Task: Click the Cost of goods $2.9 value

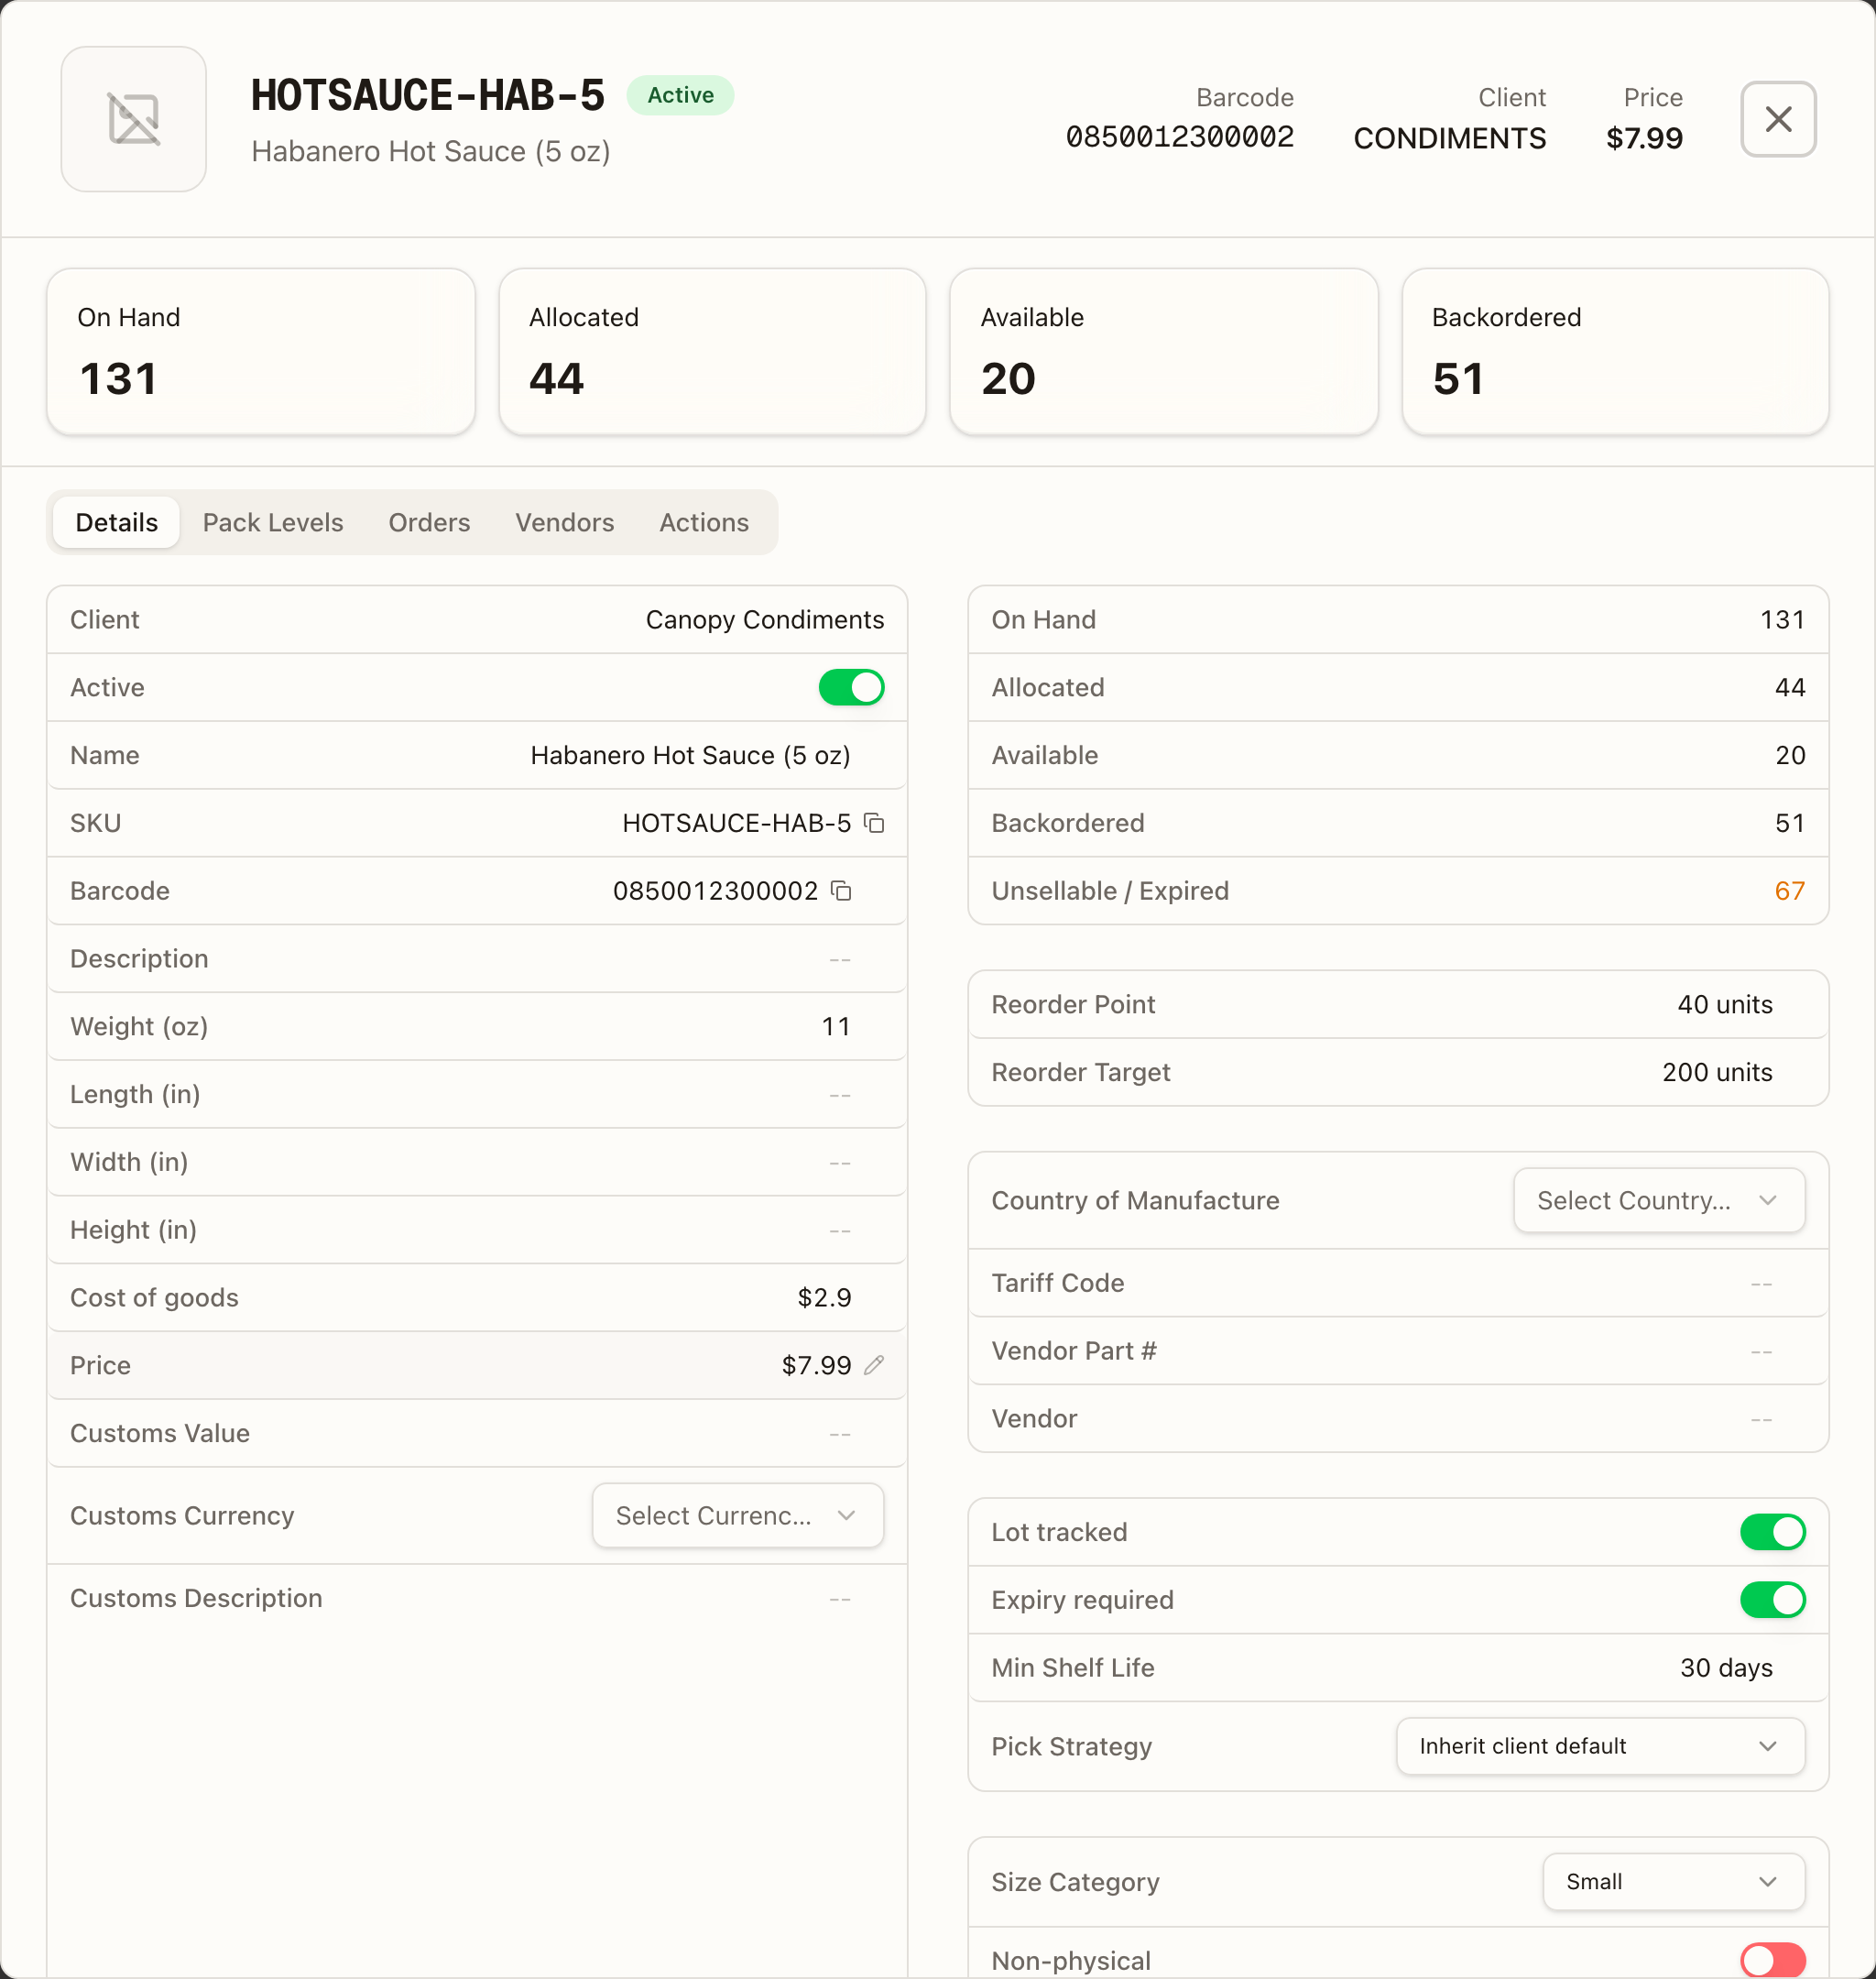Action: 824,1298
